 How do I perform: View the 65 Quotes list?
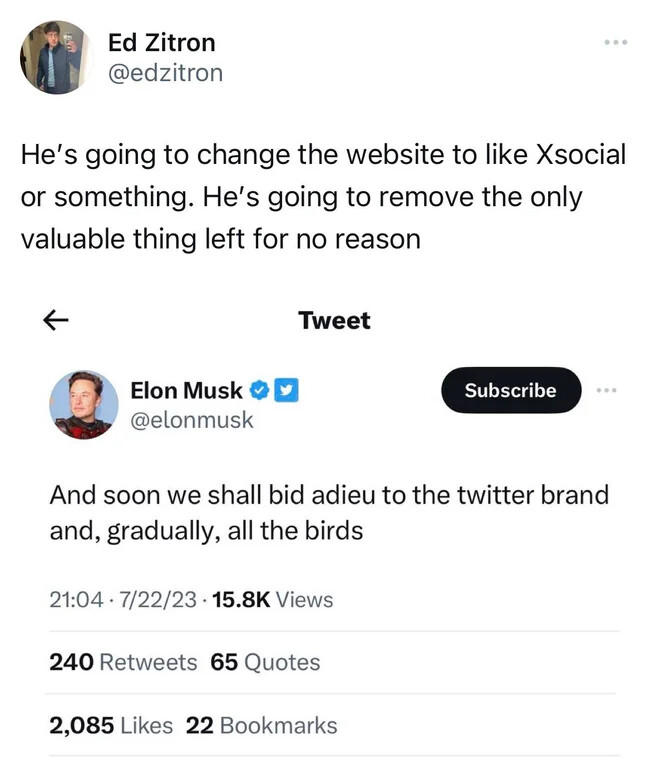pos(265,662)
